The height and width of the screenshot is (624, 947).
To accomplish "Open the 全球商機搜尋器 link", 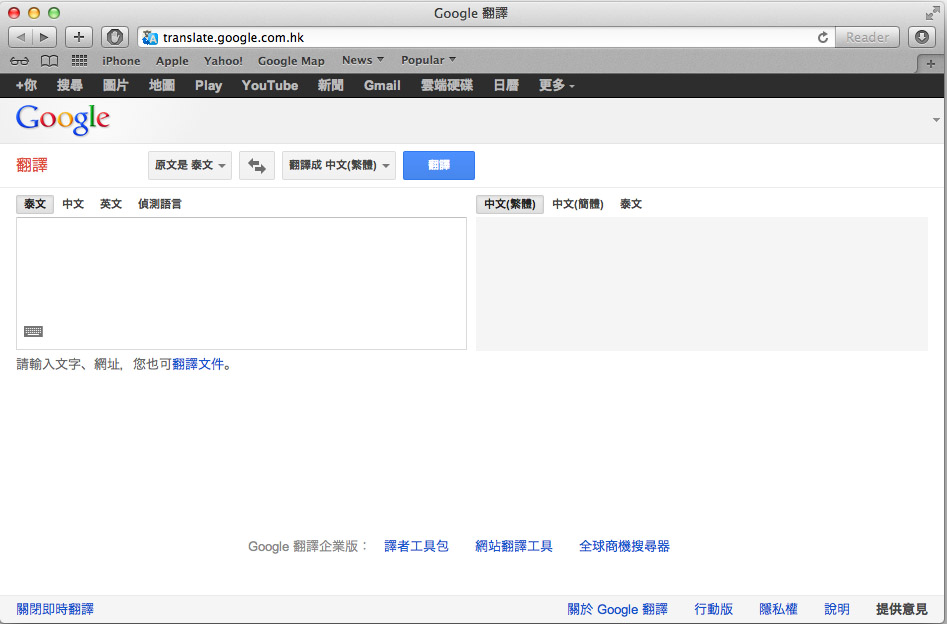I will [624, 546].
